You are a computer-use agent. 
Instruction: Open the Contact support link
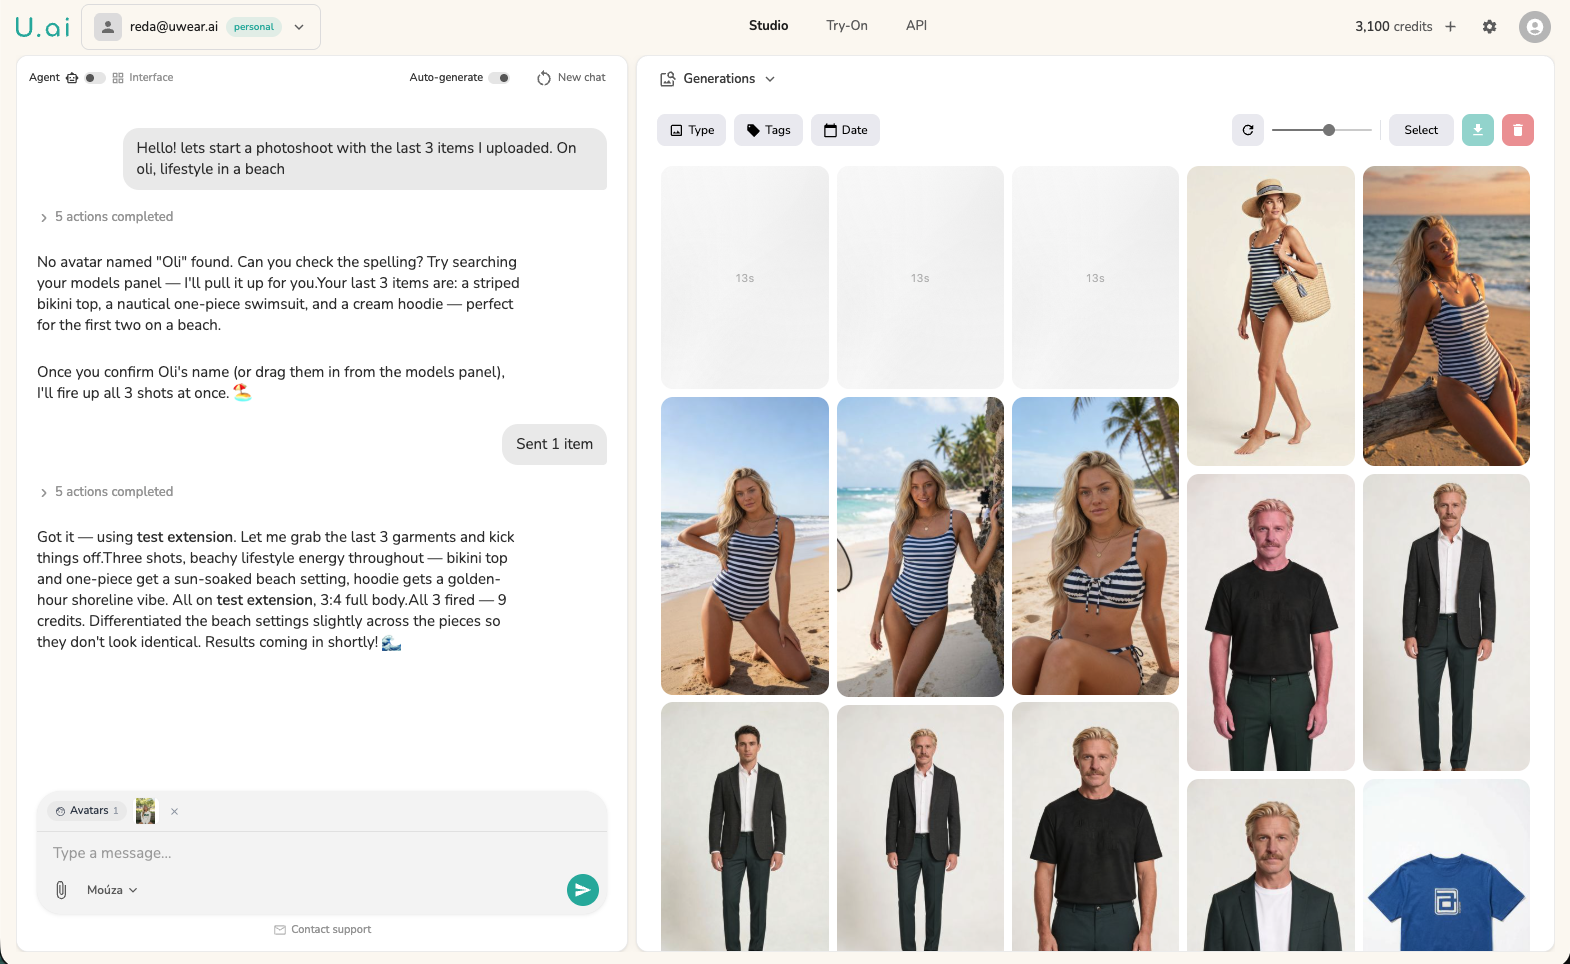(x=322, y=930)
